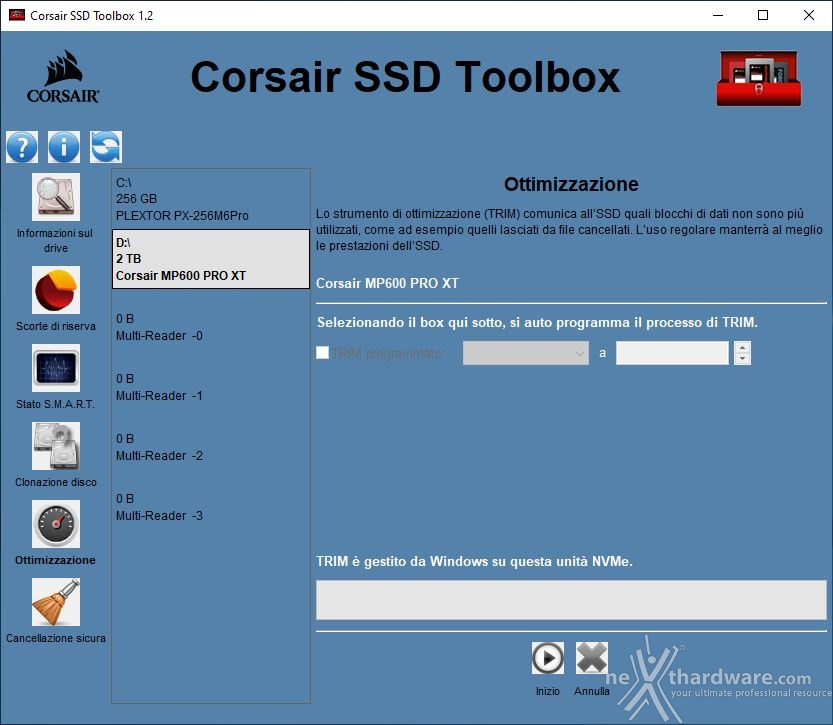Click the Corsair MP600 PRO XT heading
Image resolution: width=833 pixels, height=725 pixels.
(x=387, y=283)
